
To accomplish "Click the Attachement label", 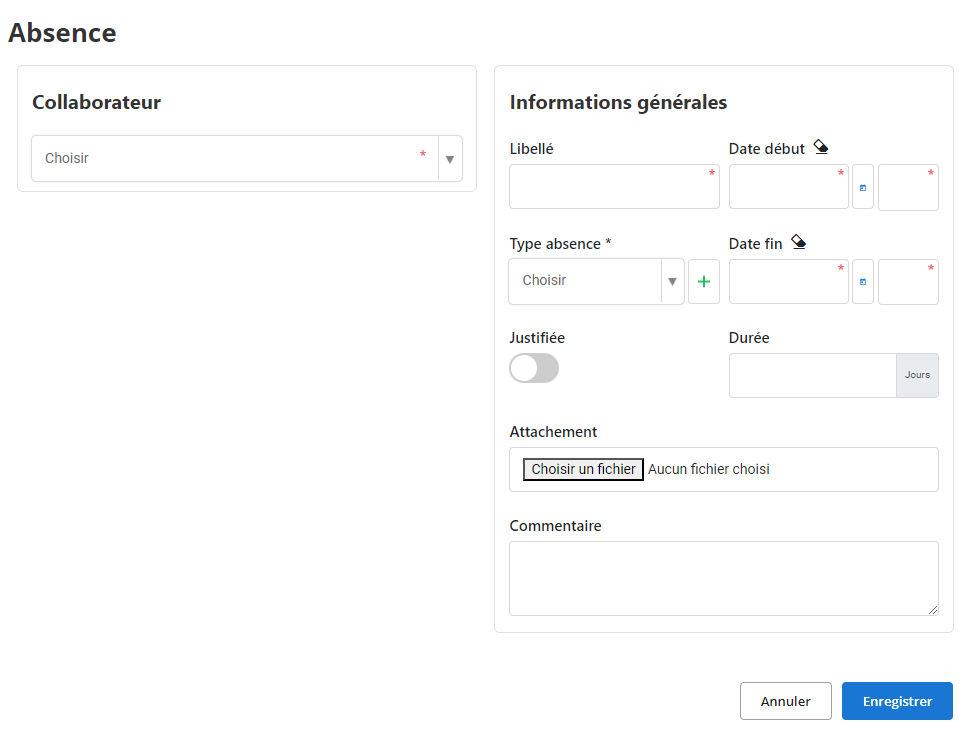I will tap(553, 432).
